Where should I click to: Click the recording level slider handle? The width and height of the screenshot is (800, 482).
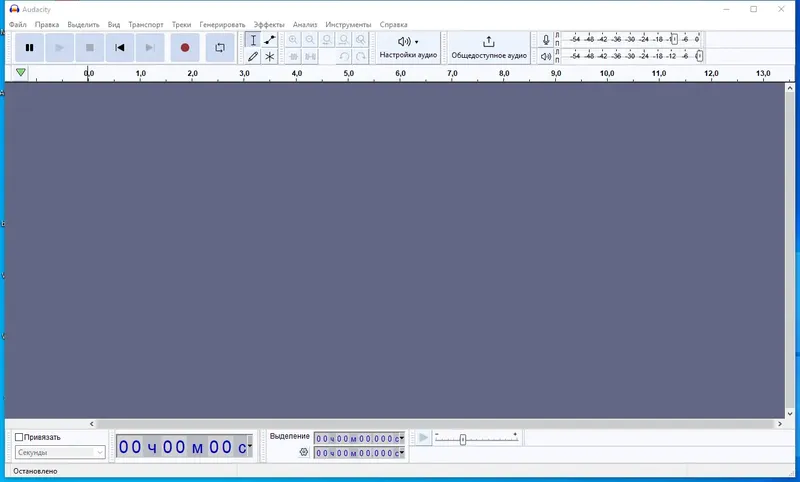[x=674, y=39]
